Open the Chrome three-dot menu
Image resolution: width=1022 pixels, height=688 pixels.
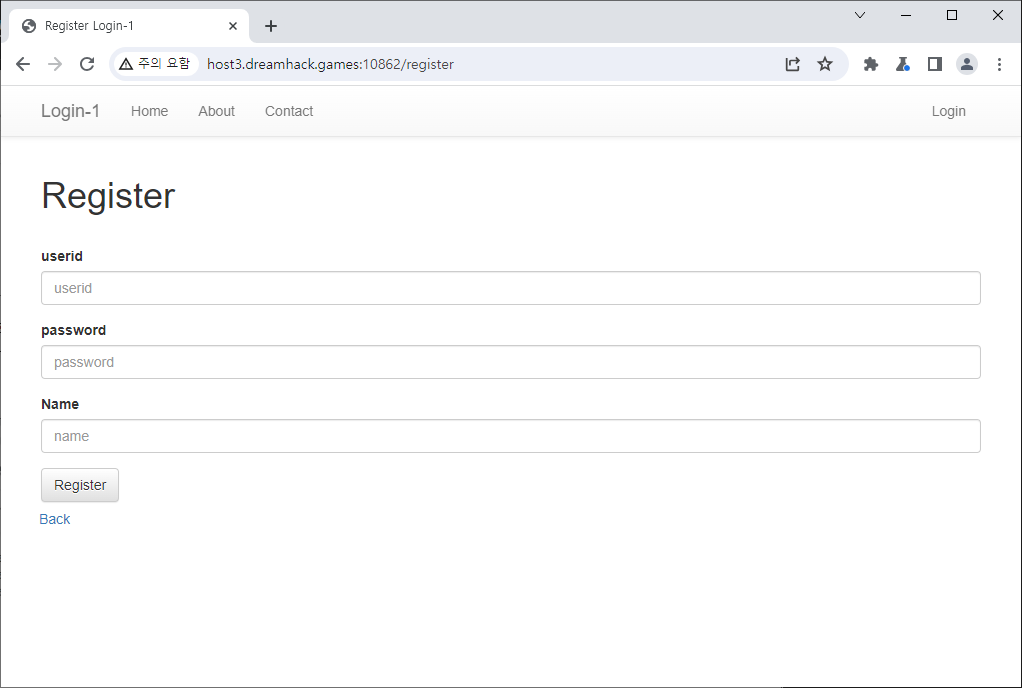click(x=999, y=64)
